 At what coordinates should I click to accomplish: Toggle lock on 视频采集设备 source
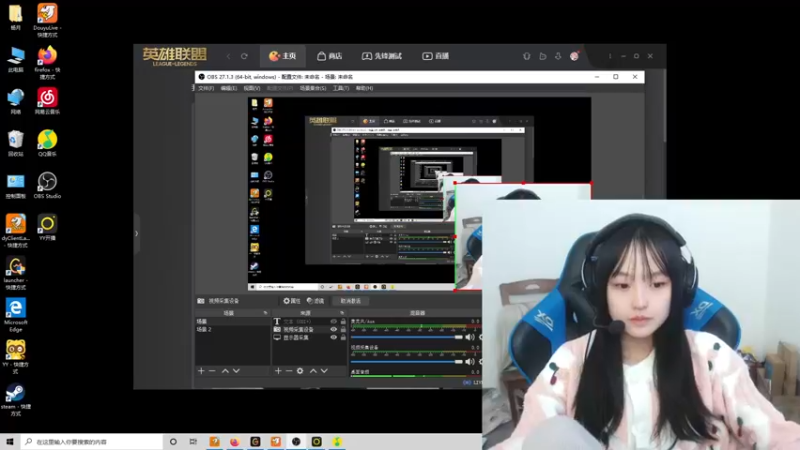click(343, 330)
